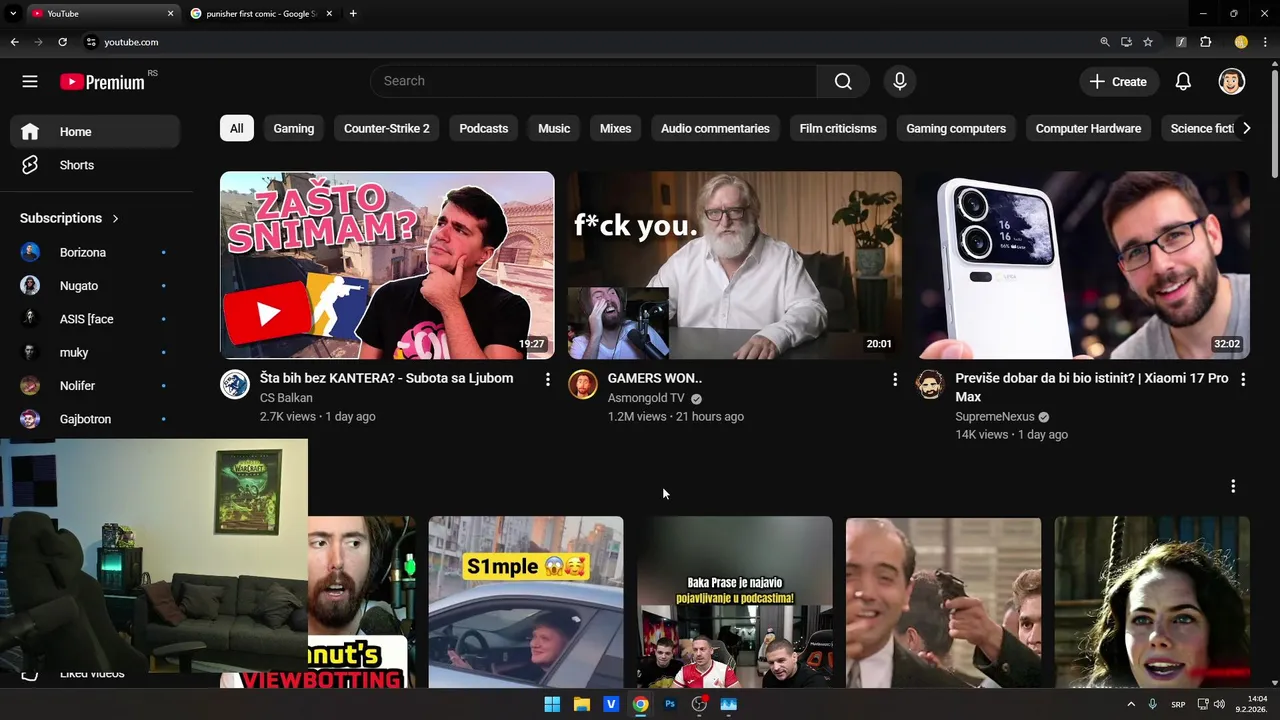Viewport: 1280px width, 720px height.
Task: Click the search magnifier button
Action: (x=843, y=82)
